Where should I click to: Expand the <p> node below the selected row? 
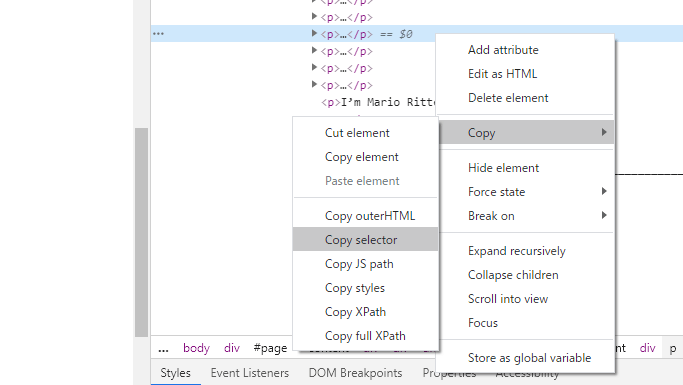point(314,50)
